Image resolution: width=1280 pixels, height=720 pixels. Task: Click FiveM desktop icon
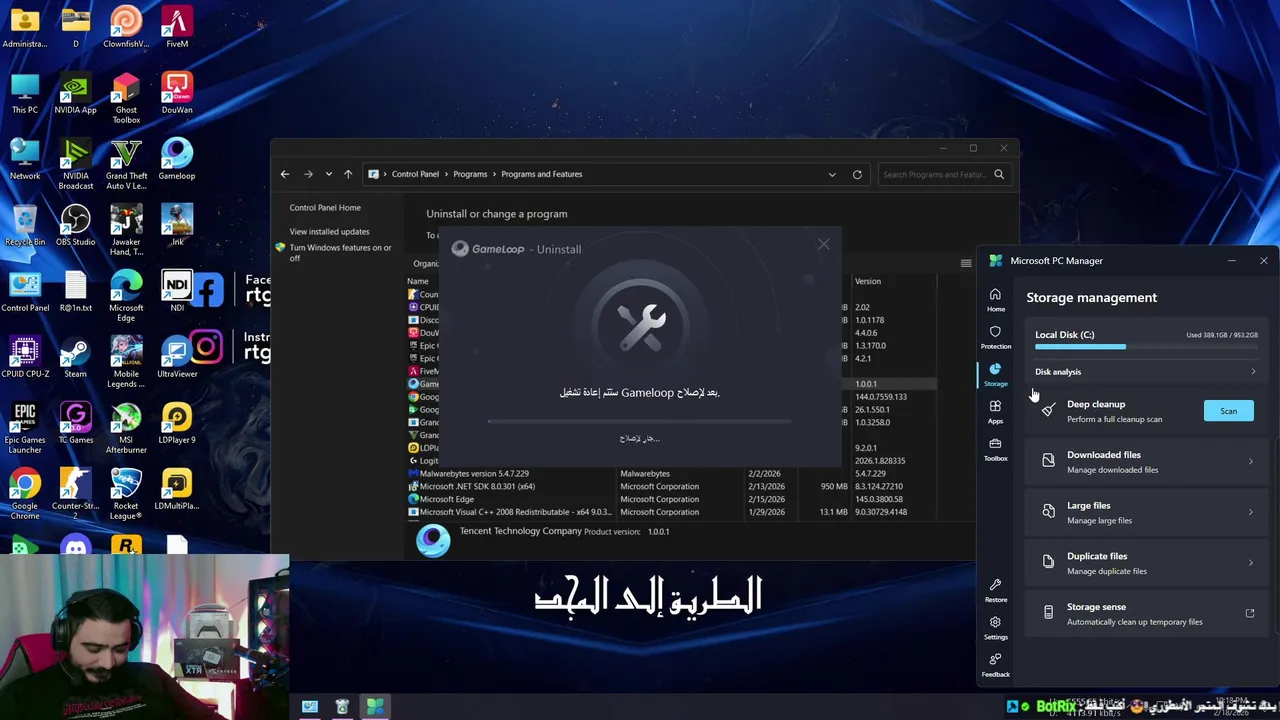[x=177, y=27]
